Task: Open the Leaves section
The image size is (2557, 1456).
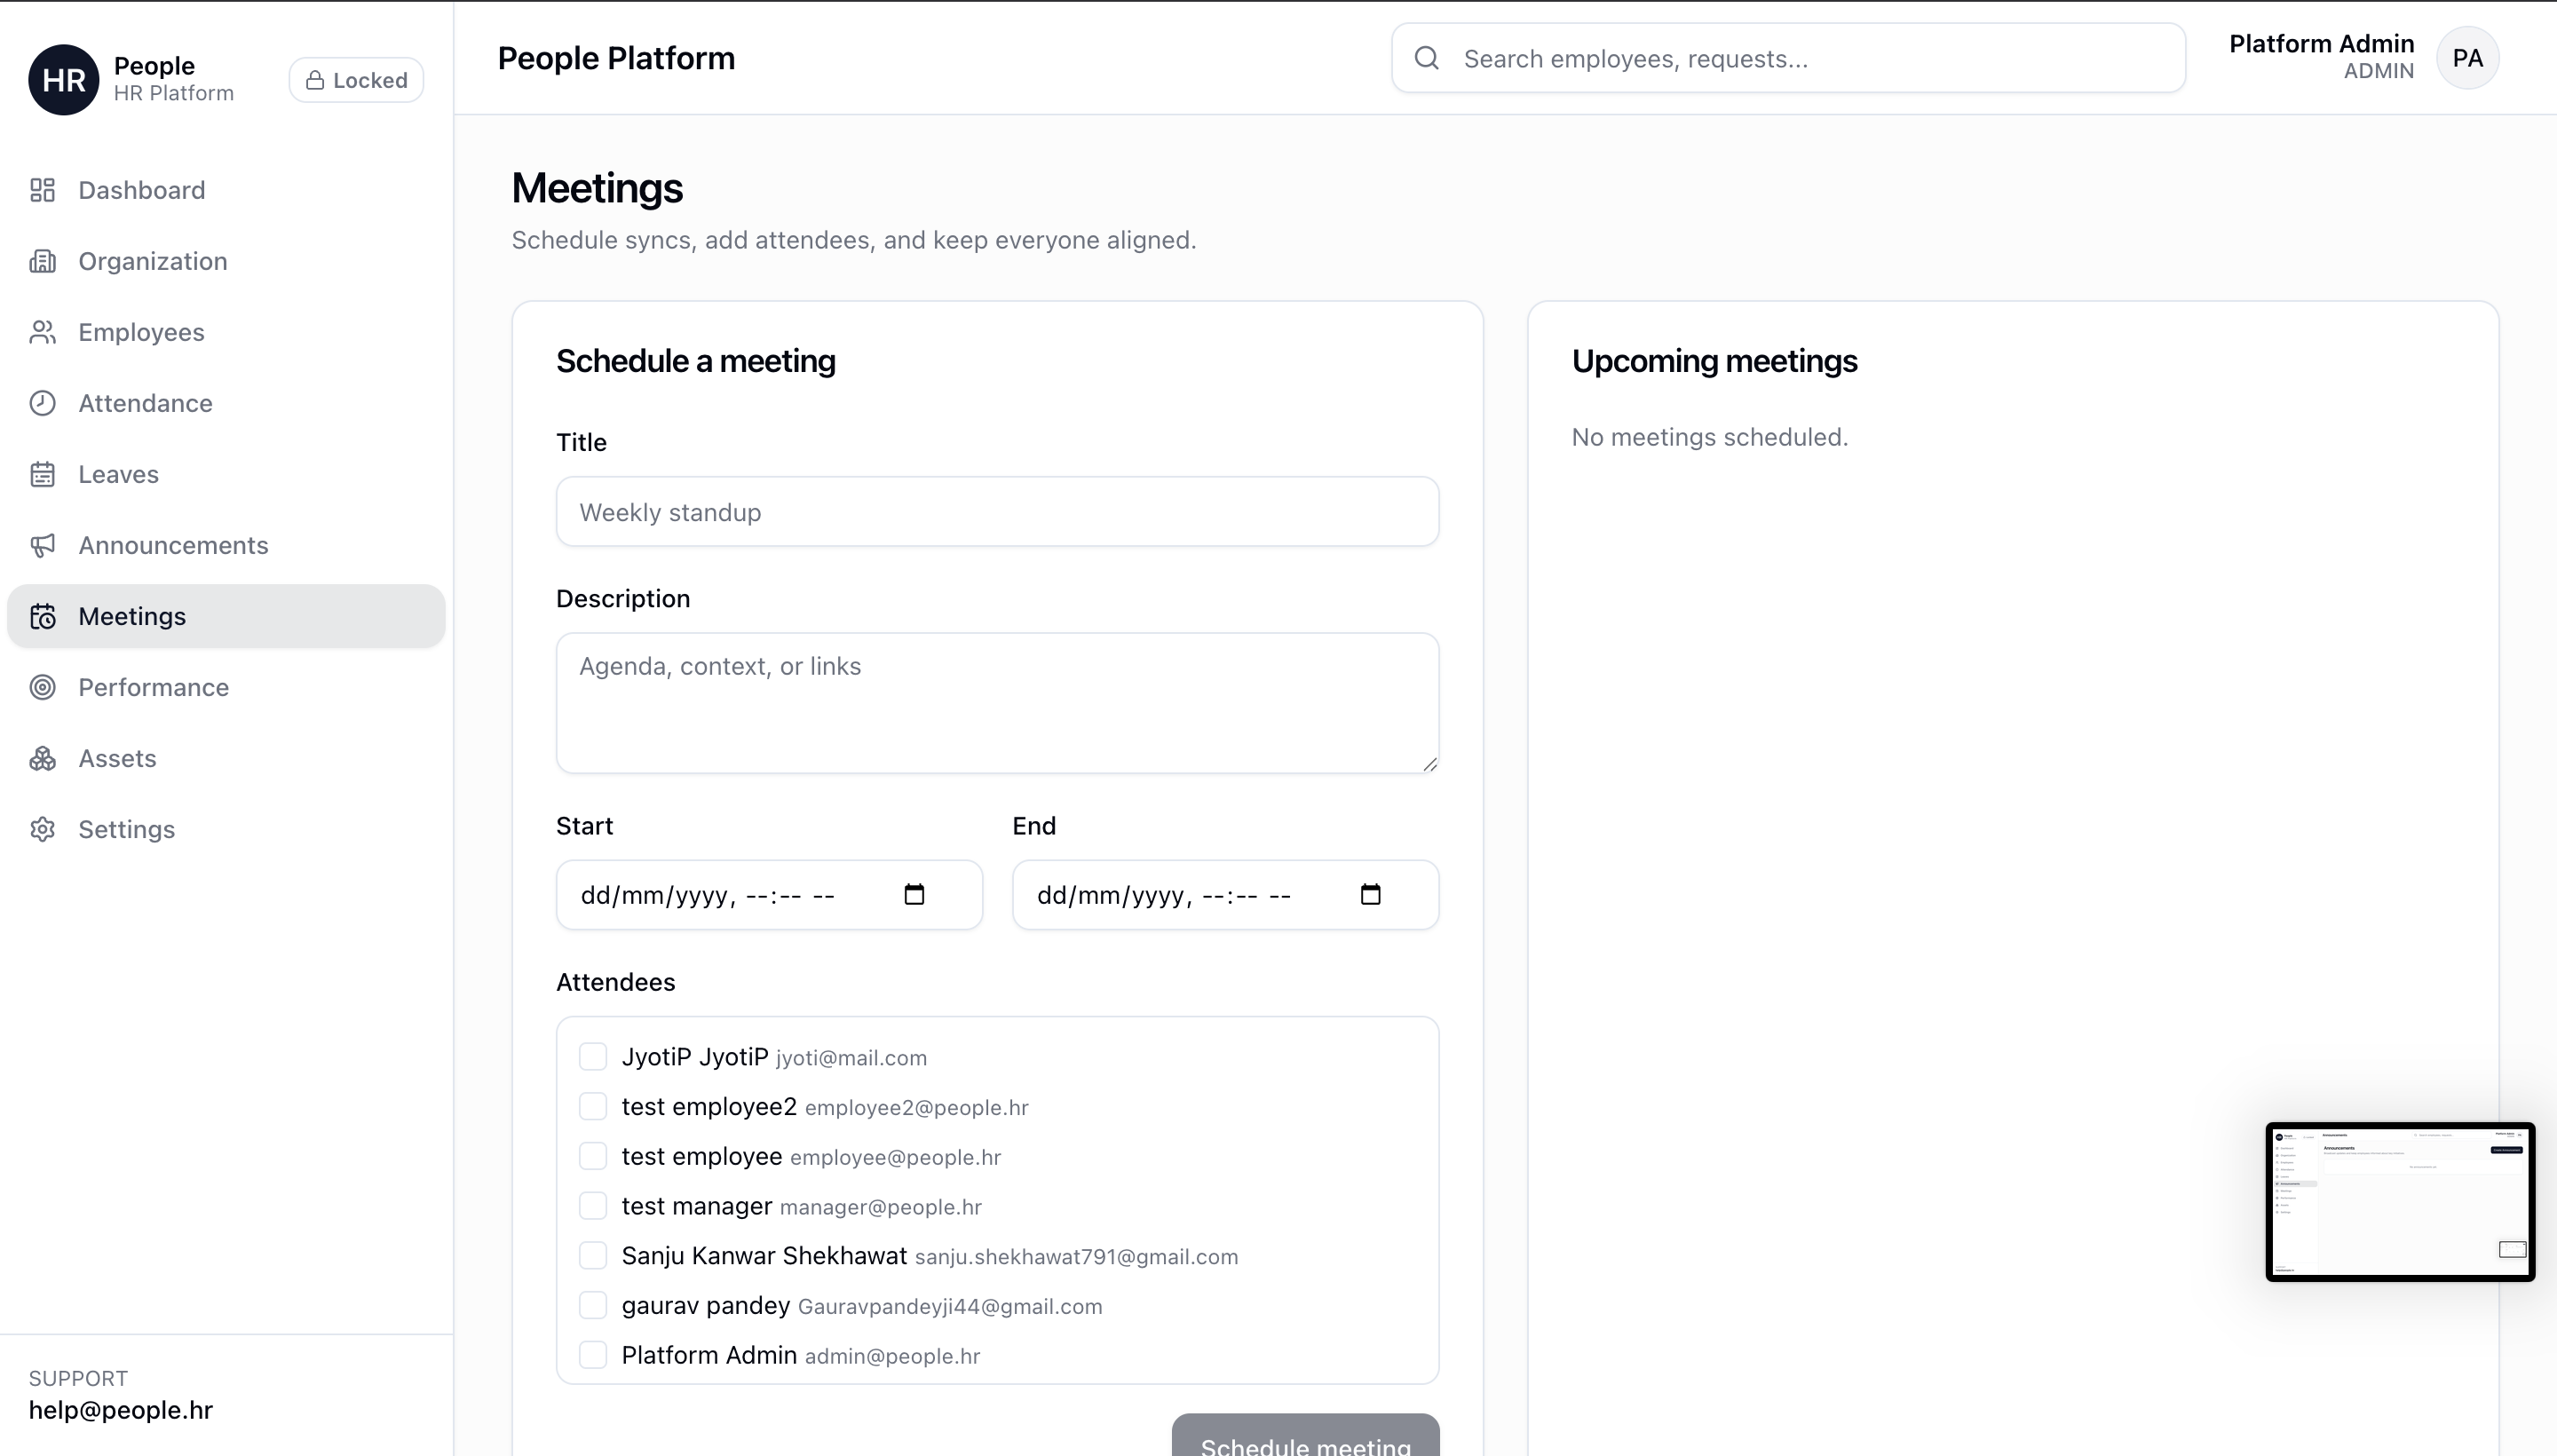Action: tap(118, 474)
